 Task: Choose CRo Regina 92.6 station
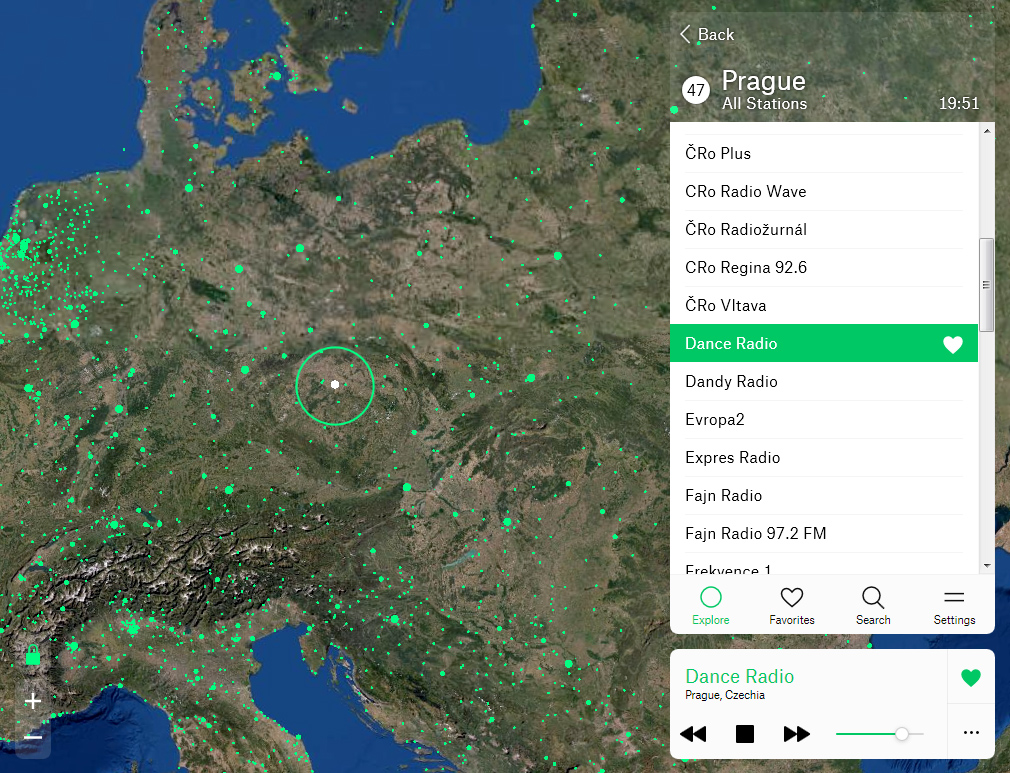point(824,267)
